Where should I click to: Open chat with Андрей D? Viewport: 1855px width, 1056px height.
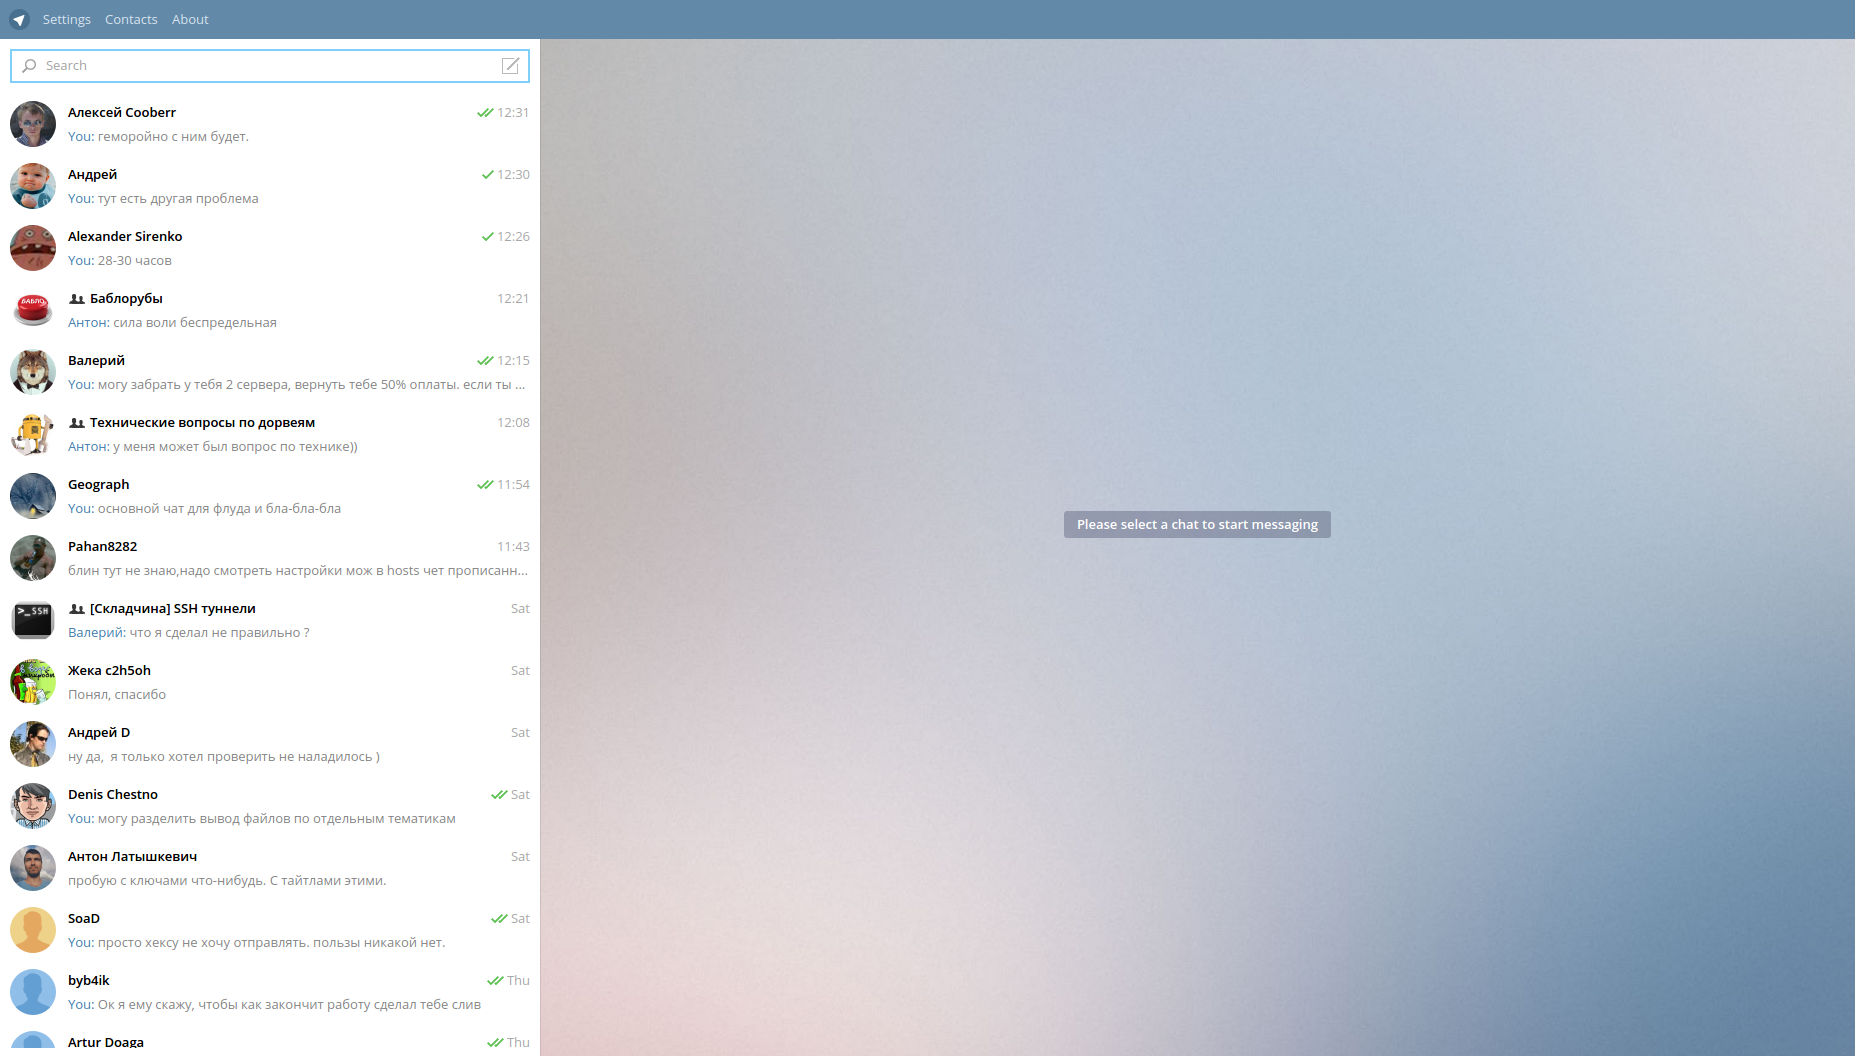270,744
